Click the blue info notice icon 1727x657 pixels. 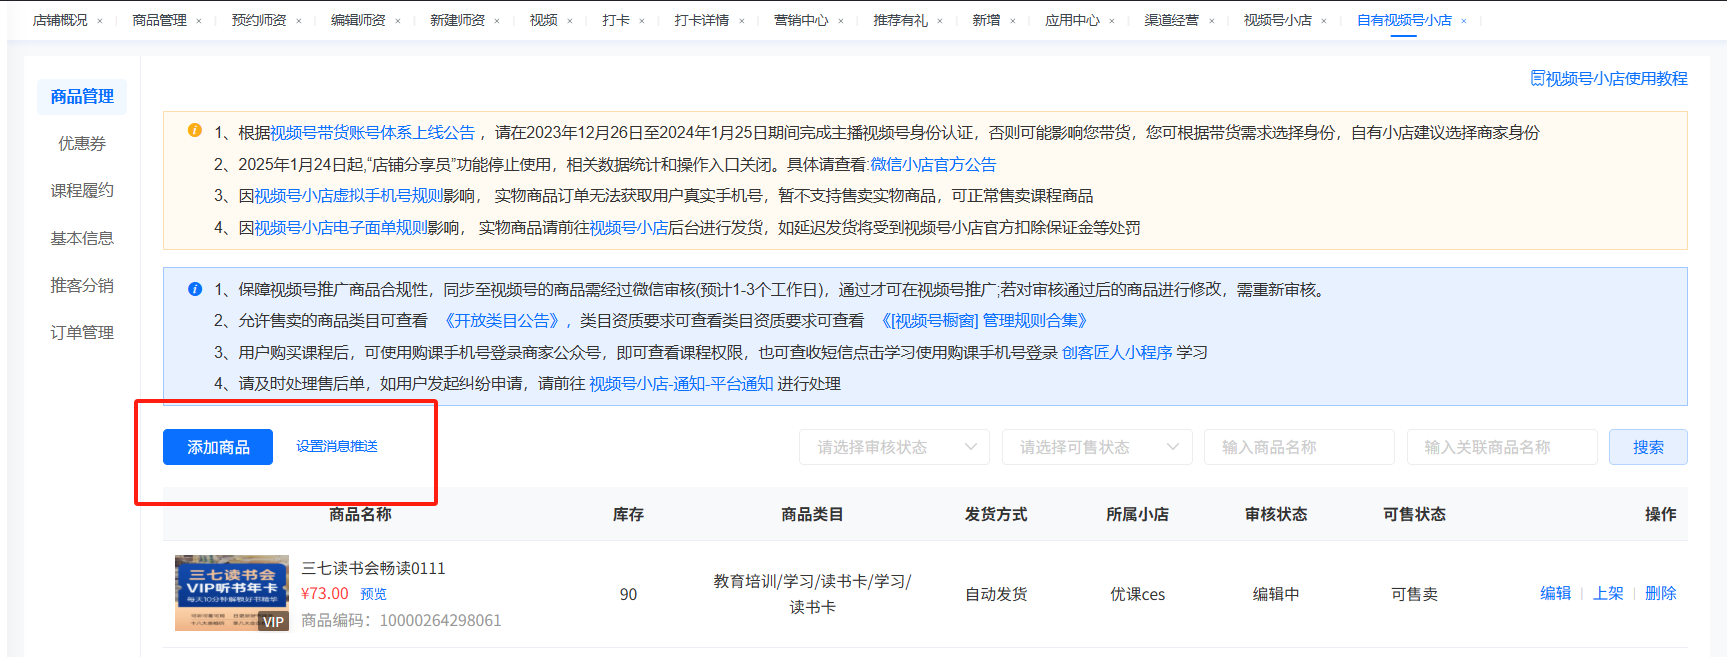coord(195,289)
